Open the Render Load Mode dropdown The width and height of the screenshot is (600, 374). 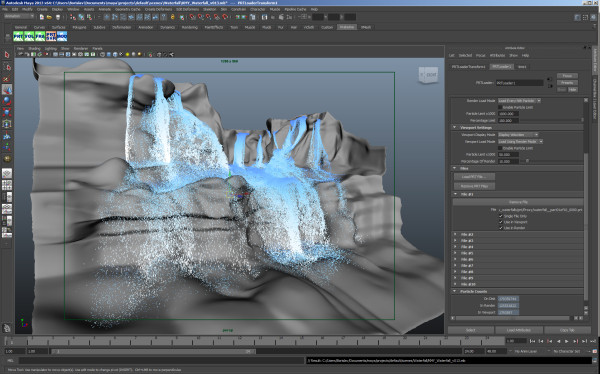pyautogui.click(x=519, y=101)
